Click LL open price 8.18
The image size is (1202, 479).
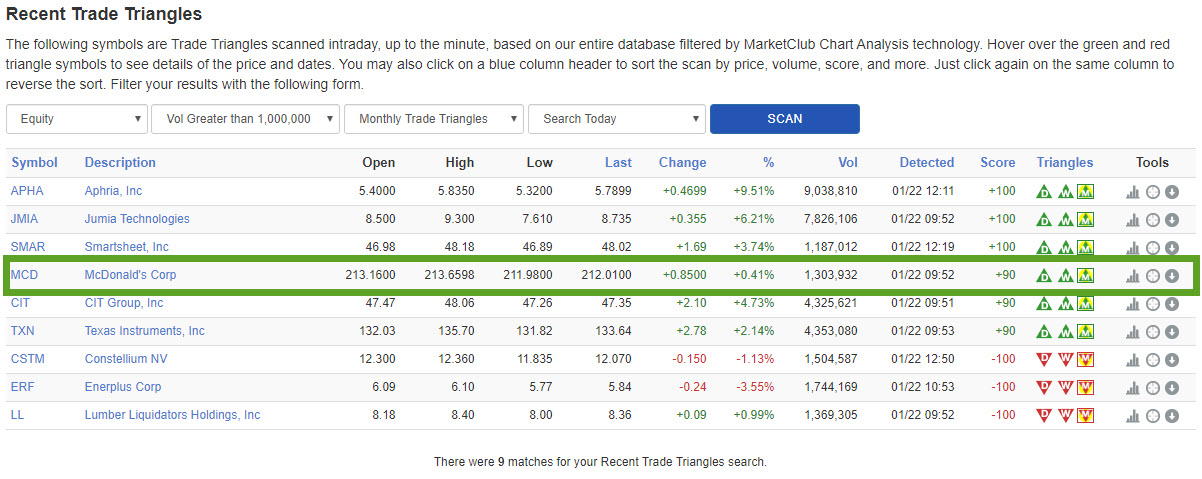tap(383, 415)
